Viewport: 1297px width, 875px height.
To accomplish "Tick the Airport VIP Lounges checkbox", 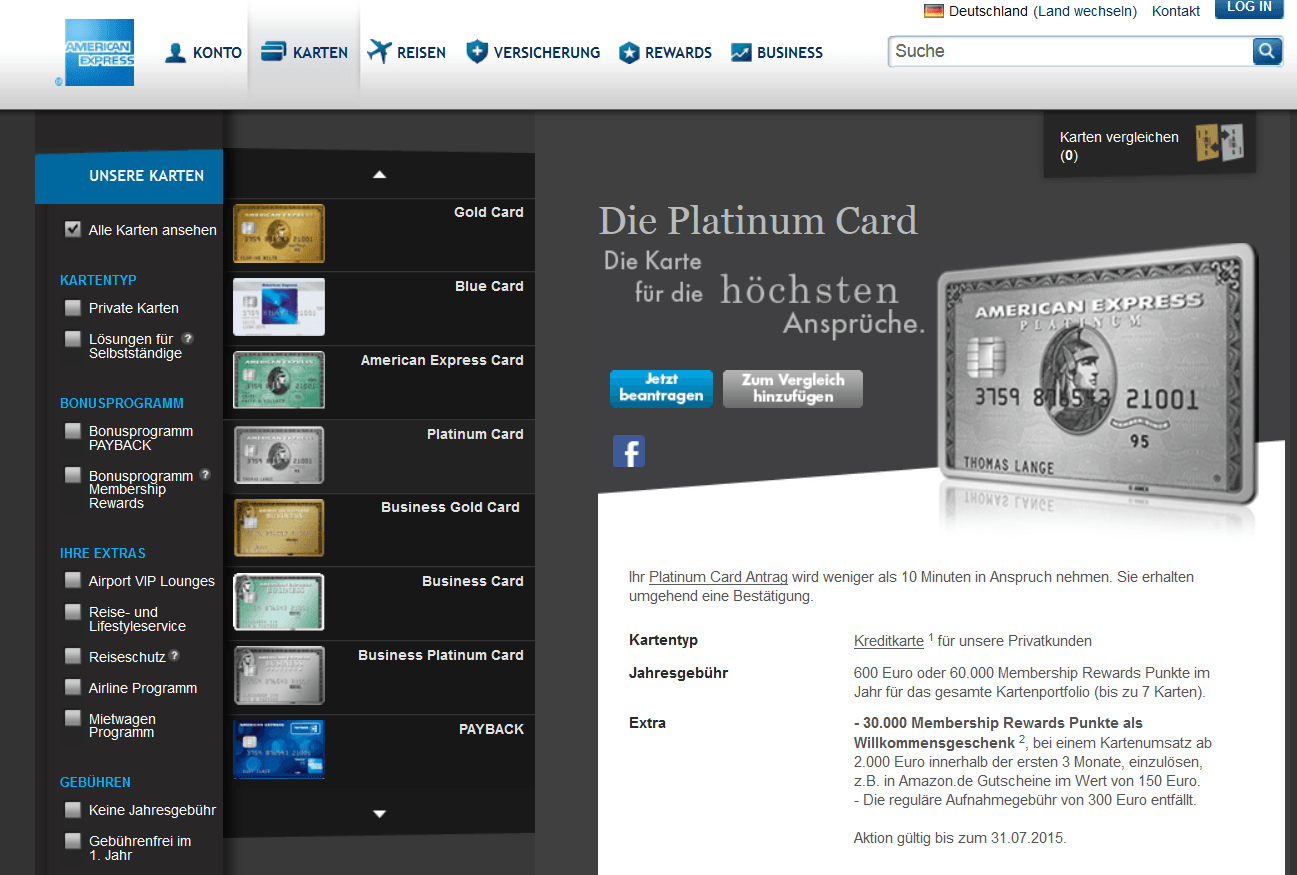I will click(72, 580).
